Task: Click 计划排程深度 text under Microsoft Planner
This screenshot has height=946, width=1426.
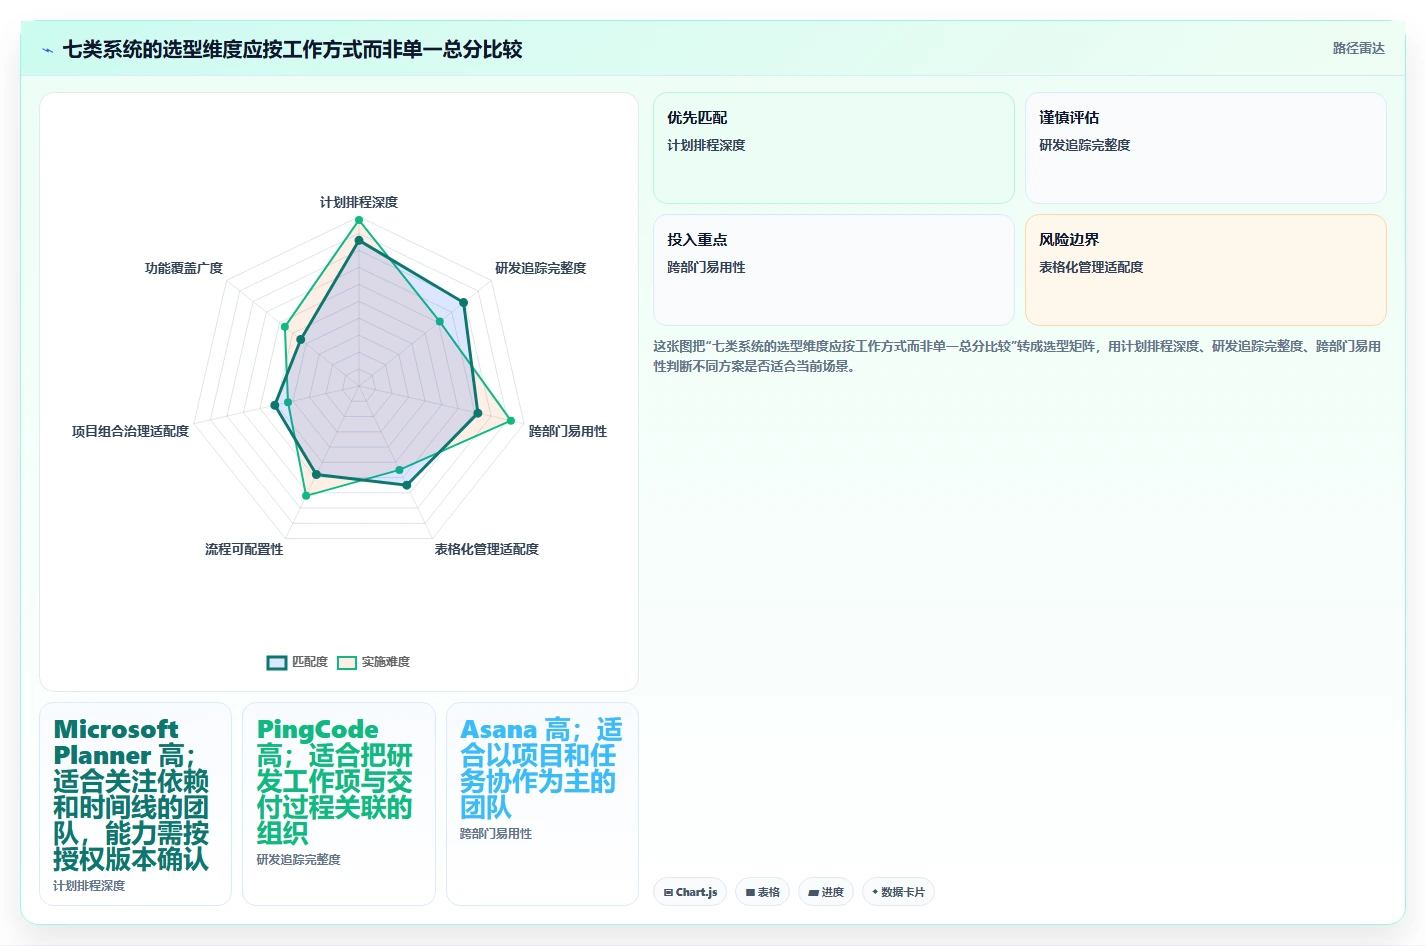Action: click(89, 886)
